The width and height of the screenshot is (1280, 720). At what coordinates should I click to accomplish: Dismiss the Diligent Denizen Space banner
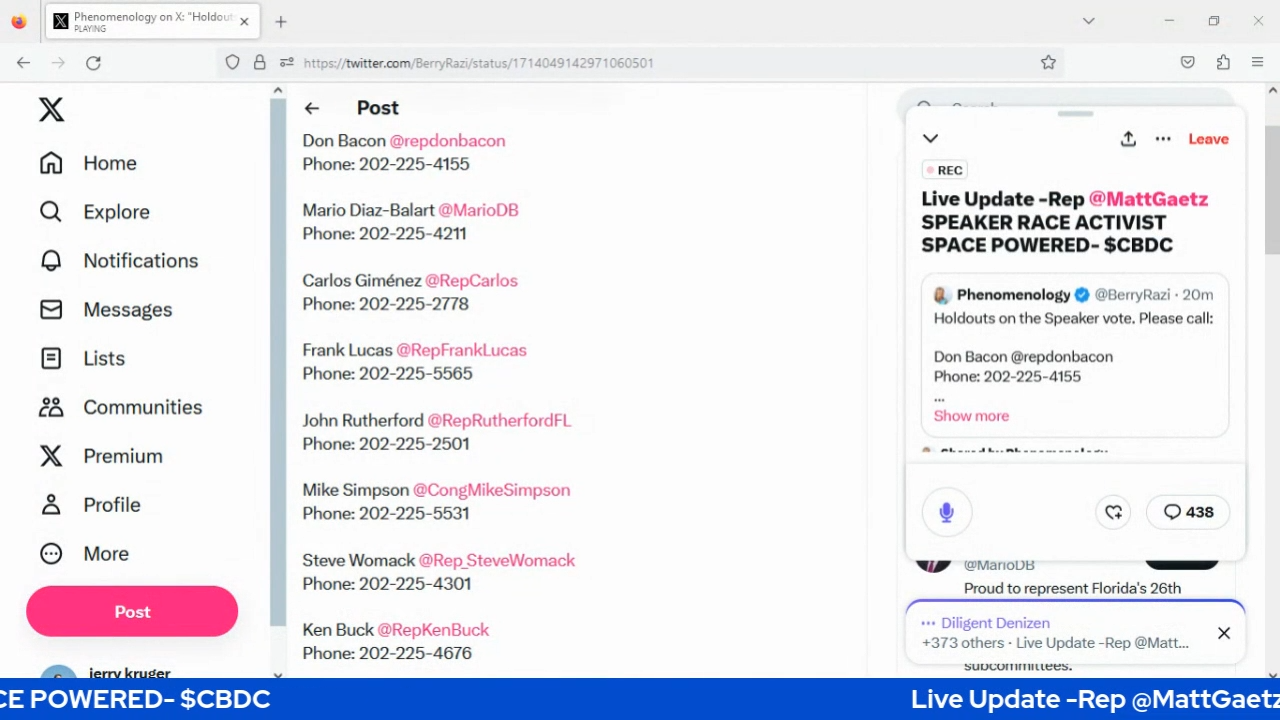[1223, 633]
